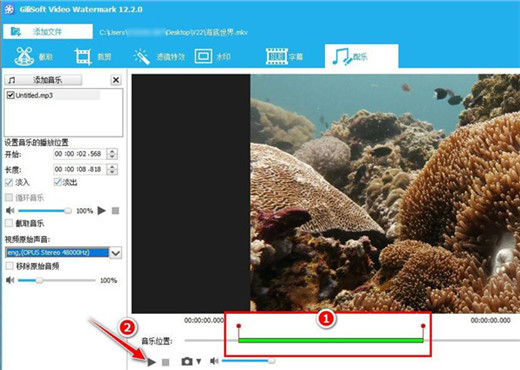Adjust the music volume slider
This screenshot has height=370, width=520.
click(x=45, y=211)
